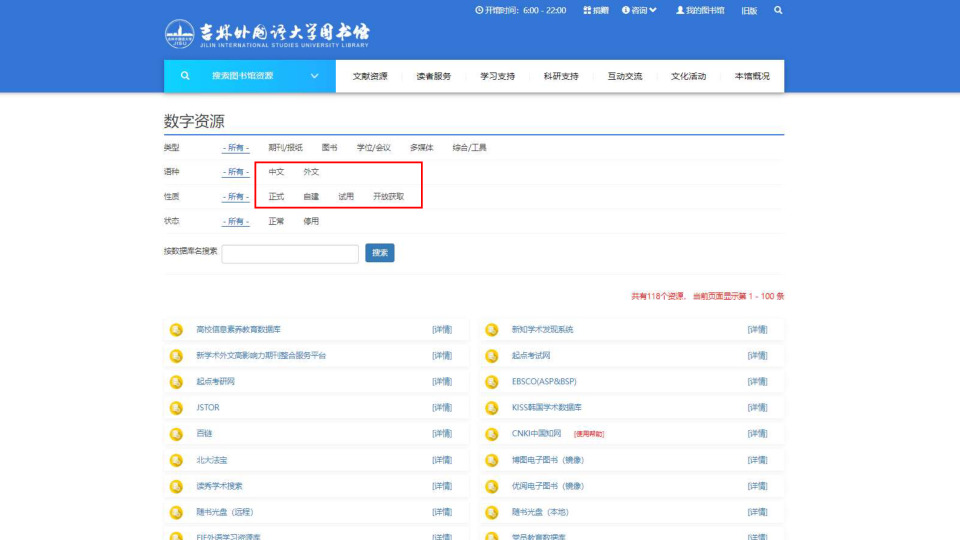Open the 科研支持 menu
Image resolution: width=960 pixels, height=540 pixels.
pos(561,76)
